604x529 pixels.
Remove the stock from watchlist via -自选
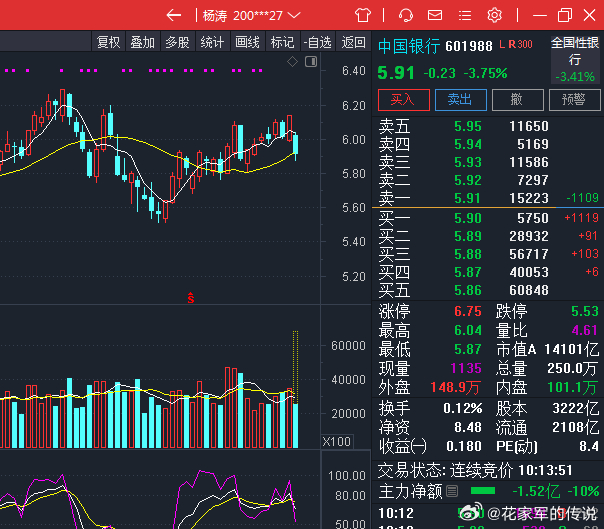pyautogui.click(x=317, y=42)
